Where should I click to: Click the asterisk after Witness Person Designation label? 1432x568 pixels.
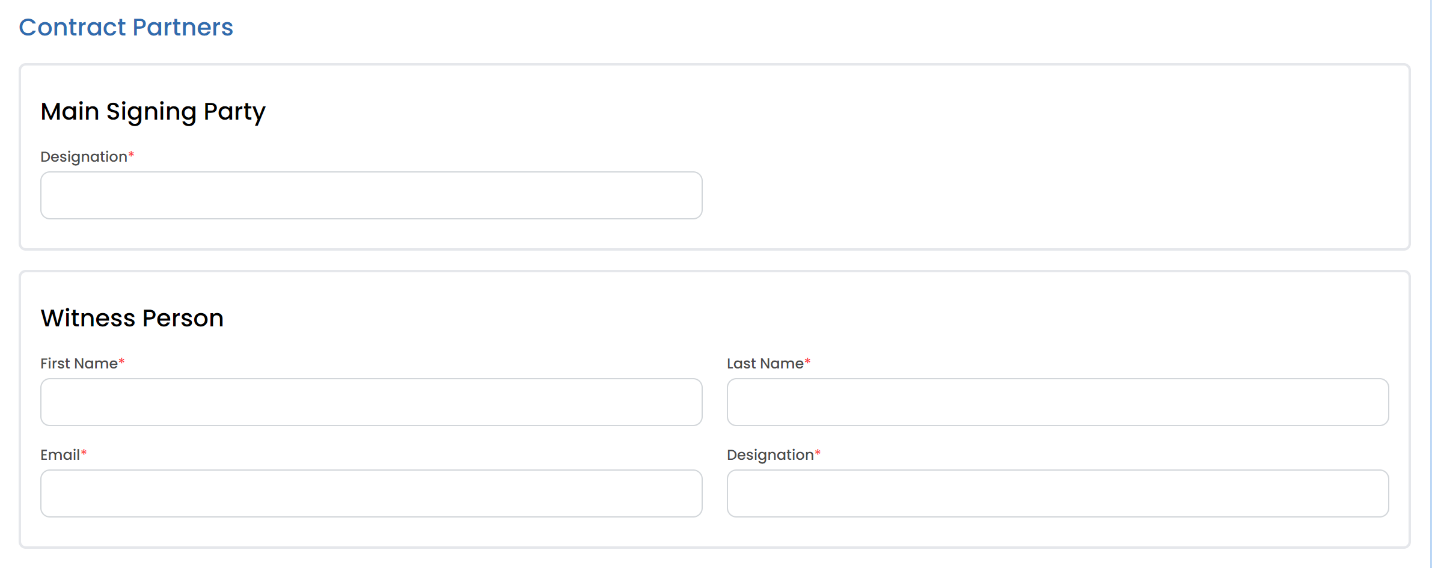pyautogui.click(x=818, y=453)
